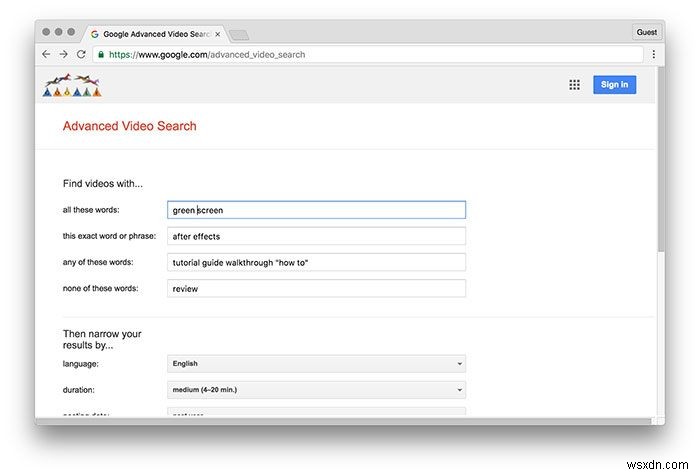Click the "this exact word or phrase" field
Screen dimensions: 700x475
coord(316,236)
